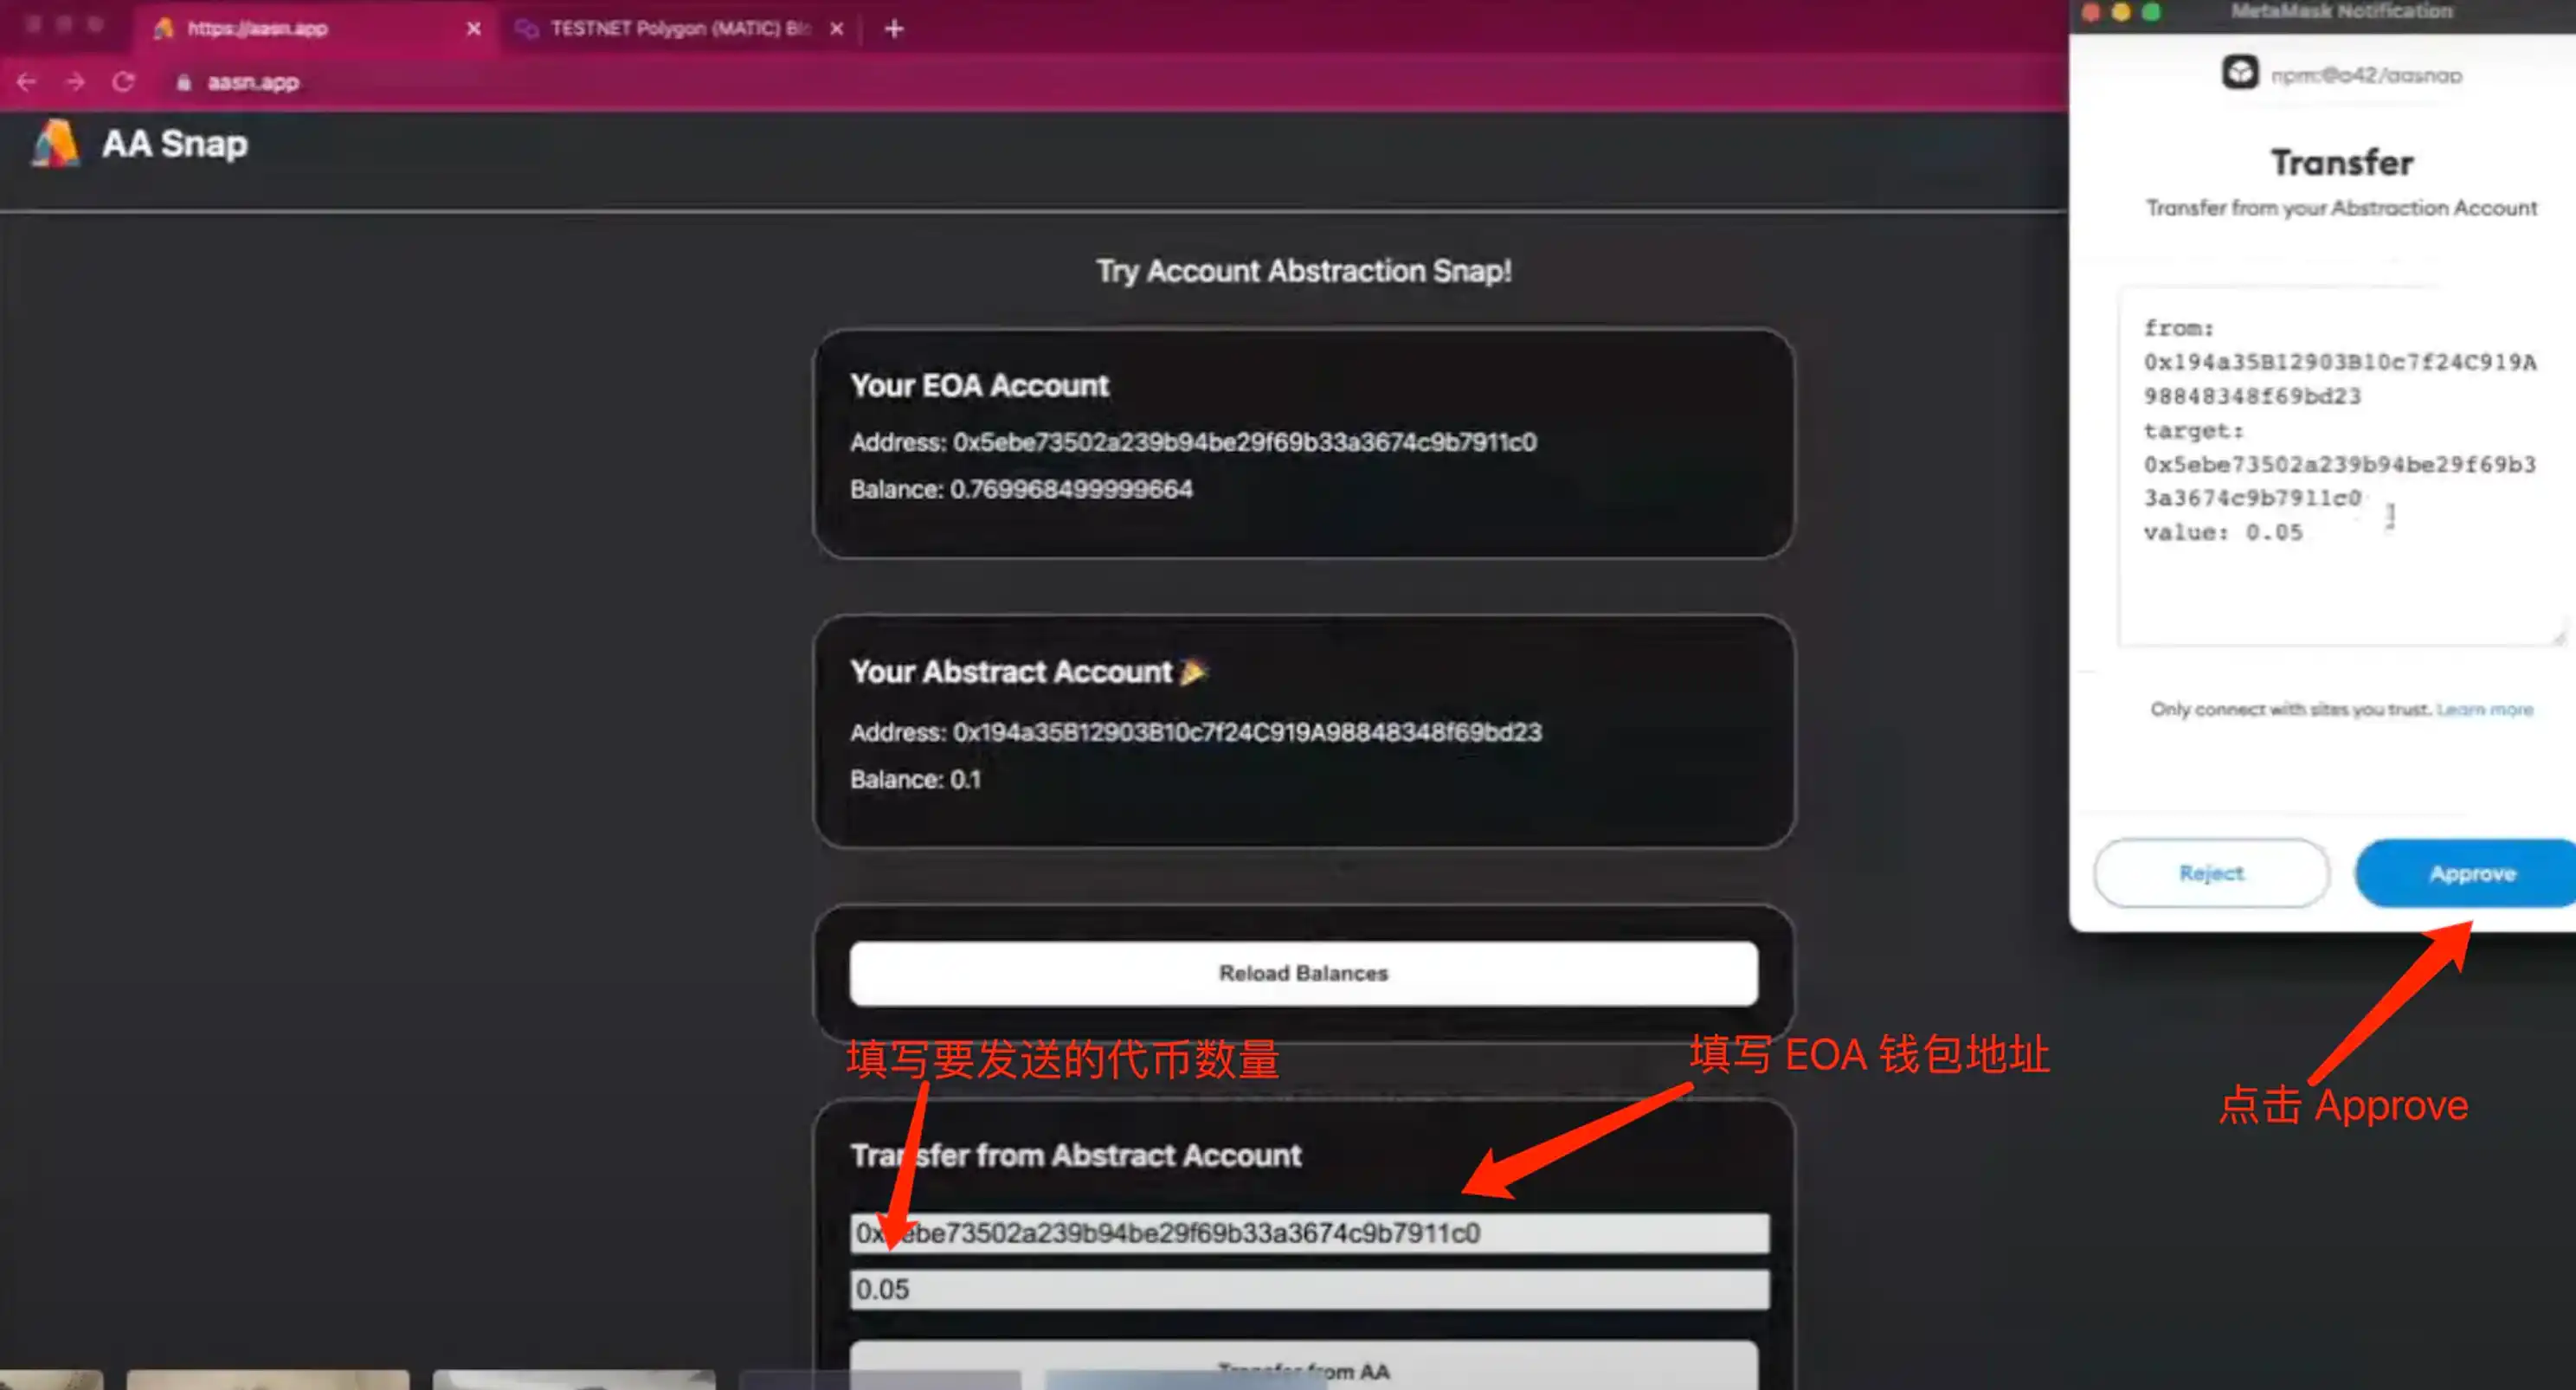Viewport: 2576px width, 1390px height.
Task: Click the recipient address input field
Action: (x=1309, y=1233)
